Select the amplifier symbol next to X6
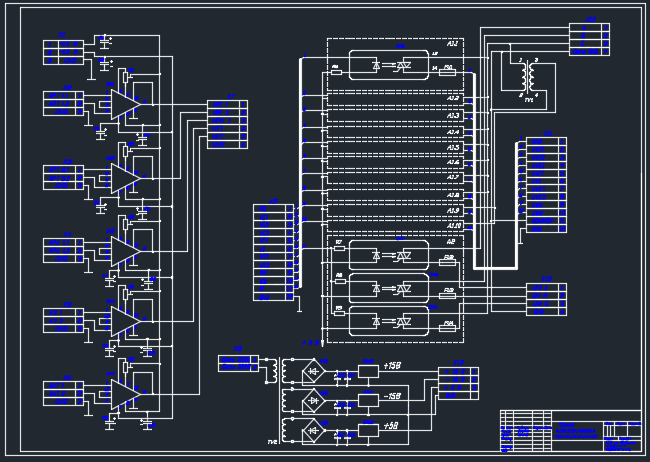 [x=125, y=394]
